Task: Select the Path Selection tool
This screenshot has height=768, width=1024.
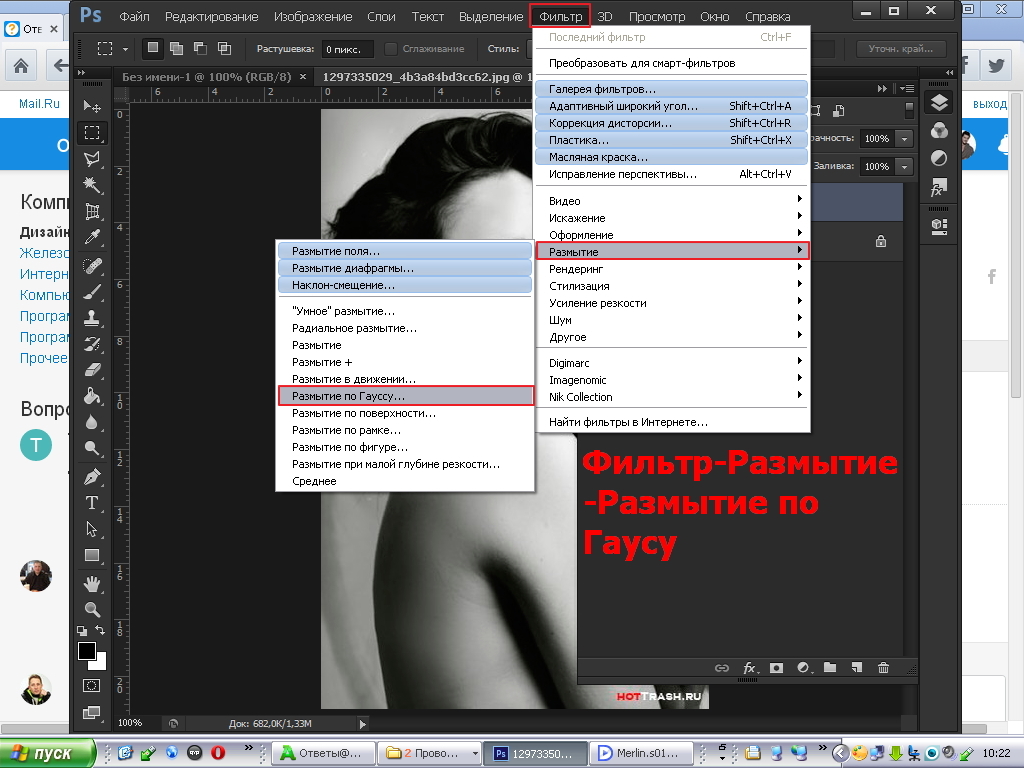Action: (92, 529)
